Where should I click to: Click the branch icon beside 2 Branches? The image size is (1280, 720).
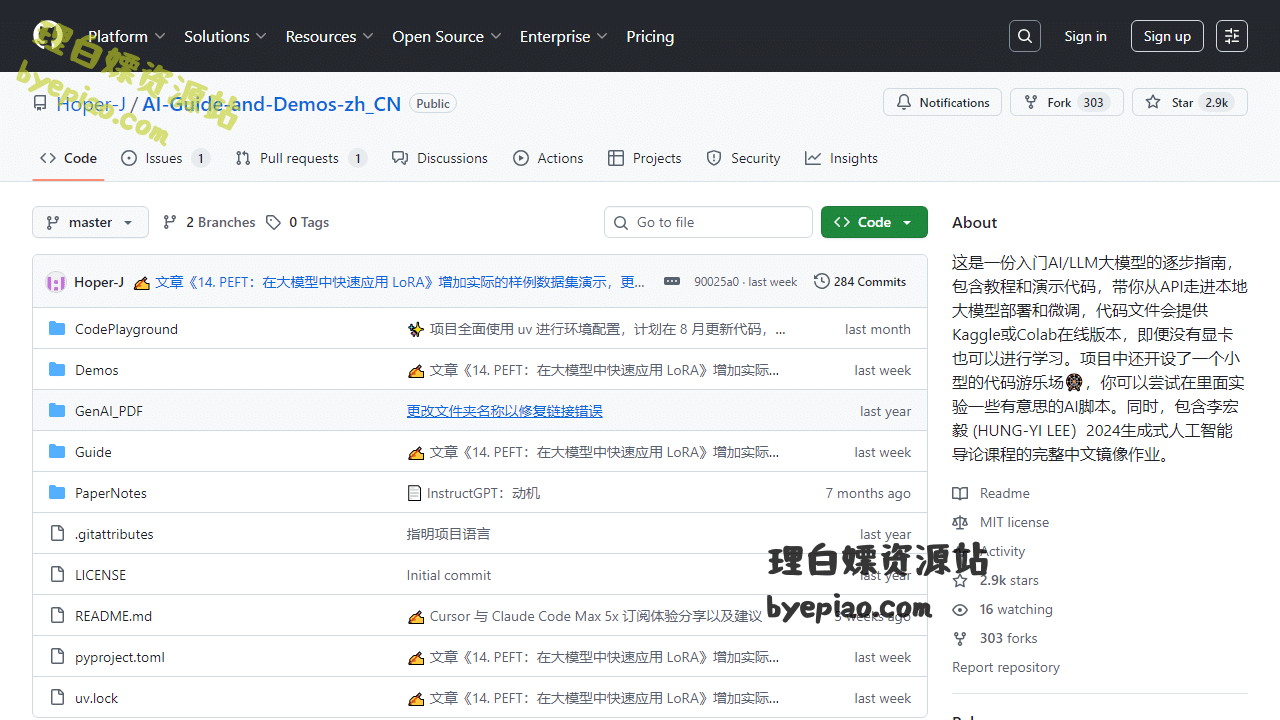[x=170, y=222]
